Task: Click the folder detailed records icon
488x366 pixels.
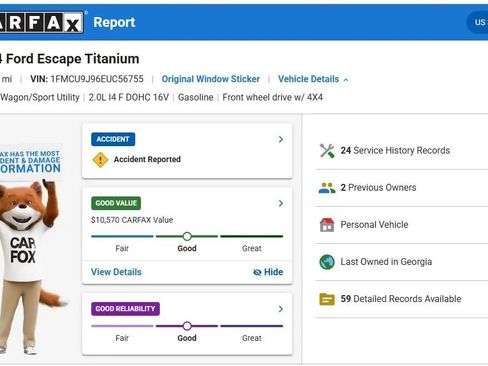Action: pos(327,299)
